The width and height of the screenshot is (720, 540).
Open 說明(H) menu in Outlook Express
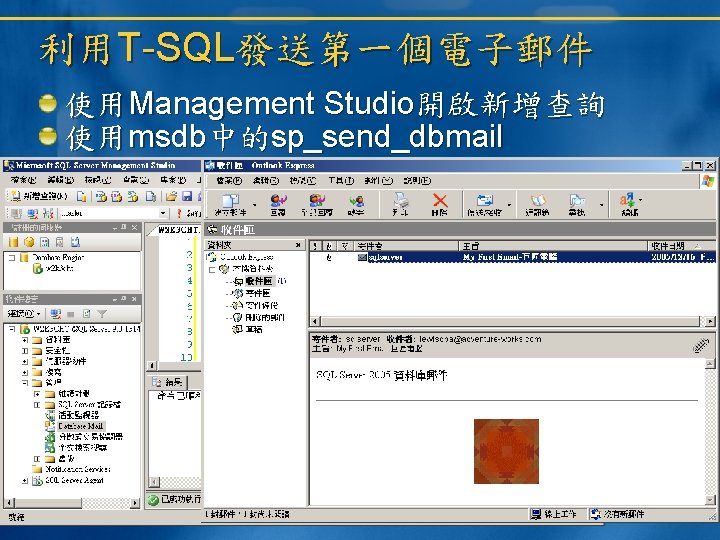416,180
